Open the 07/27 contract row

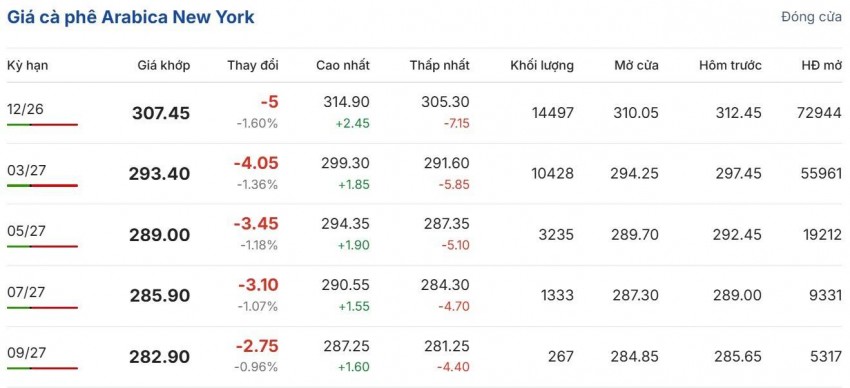pyautogui.click(x=425, y=296)
